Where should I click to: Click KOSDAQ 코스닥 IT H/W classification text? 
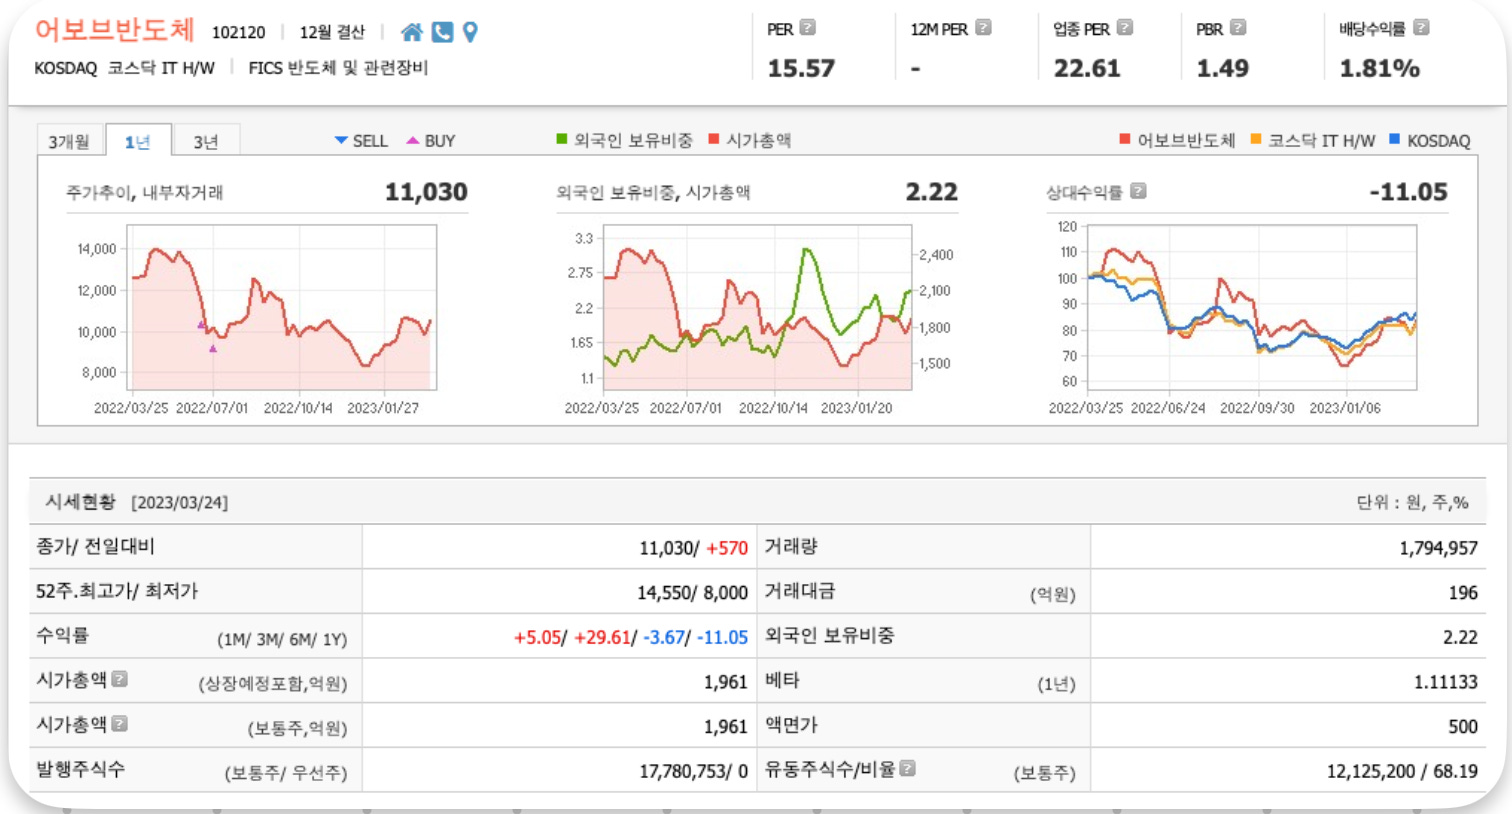point(125,68)
